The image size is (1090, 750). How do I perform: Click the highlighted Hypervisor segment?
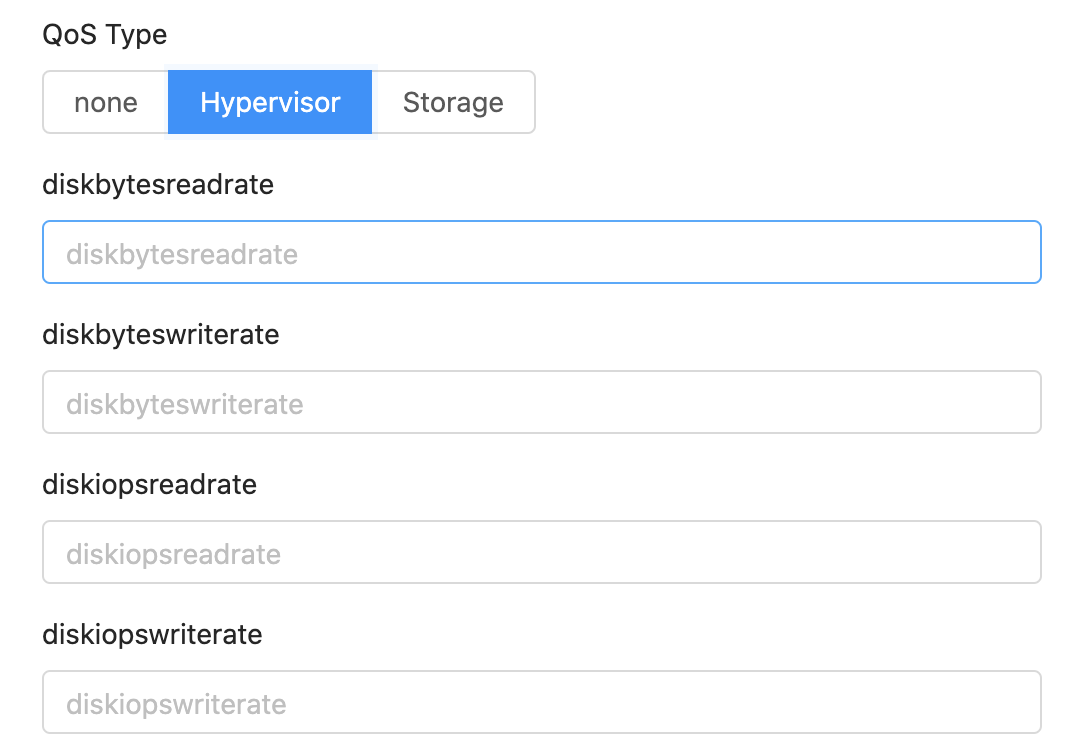pos(270,101)
